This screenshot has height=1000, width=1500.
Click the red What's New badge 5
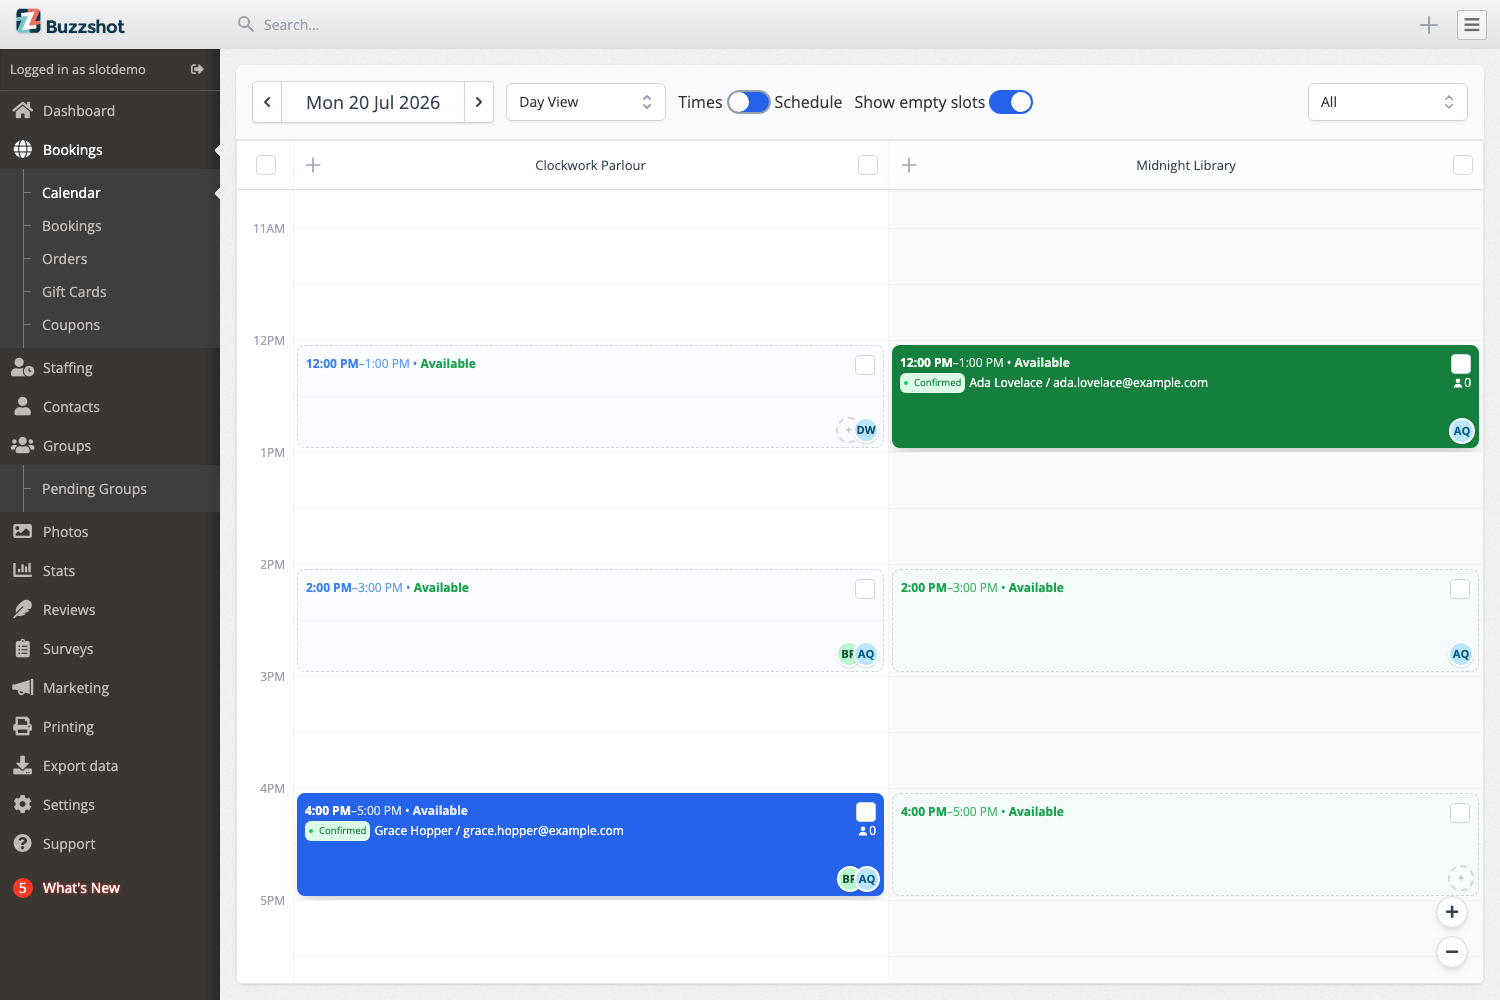(x=23, y=888)
